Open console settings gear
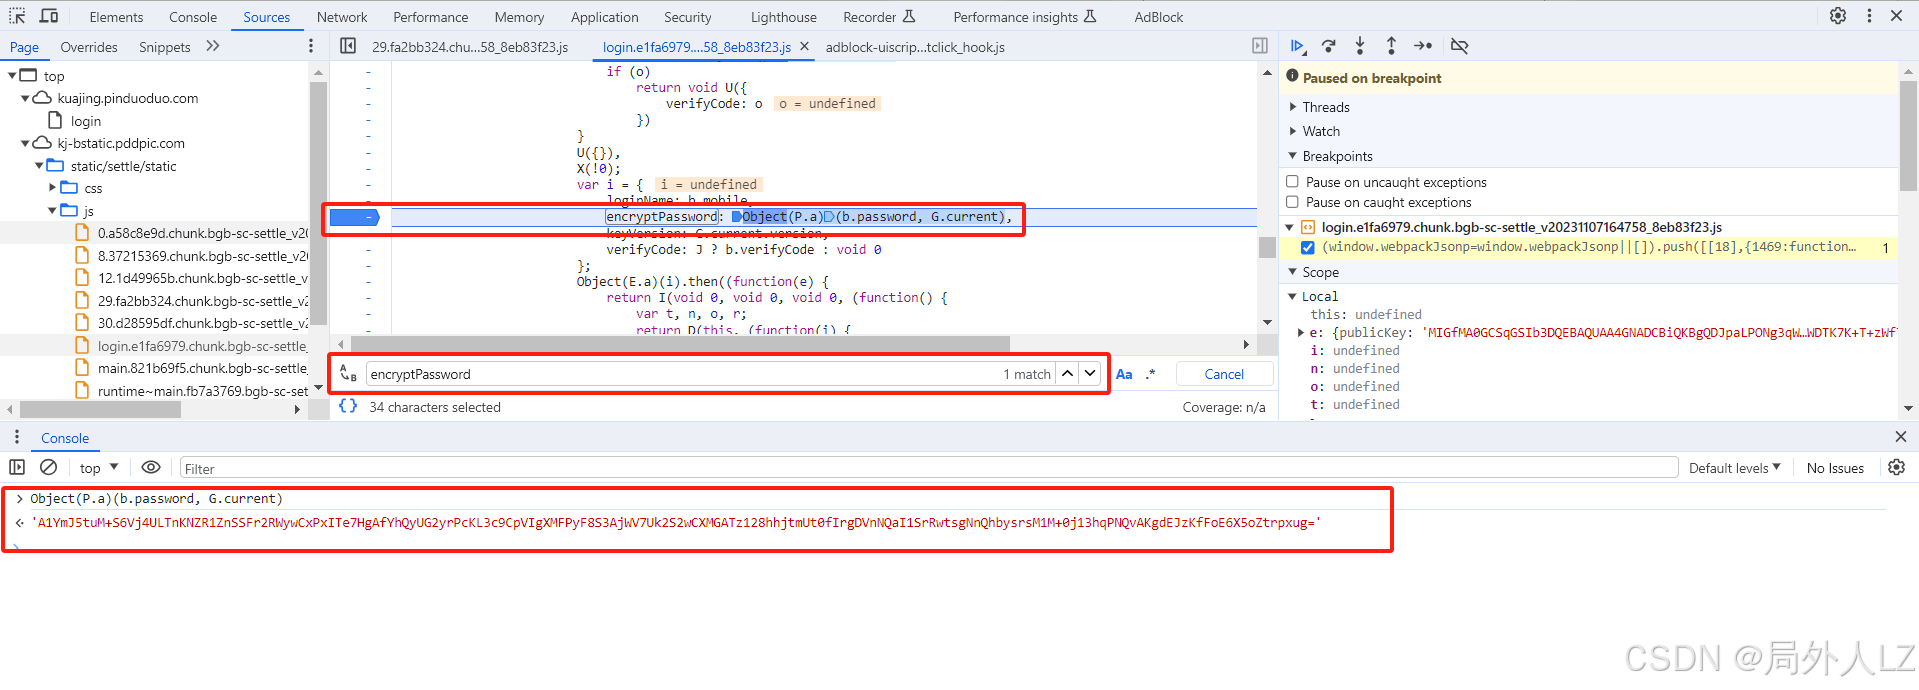The image size is (1919, 690). (1896, 467)
